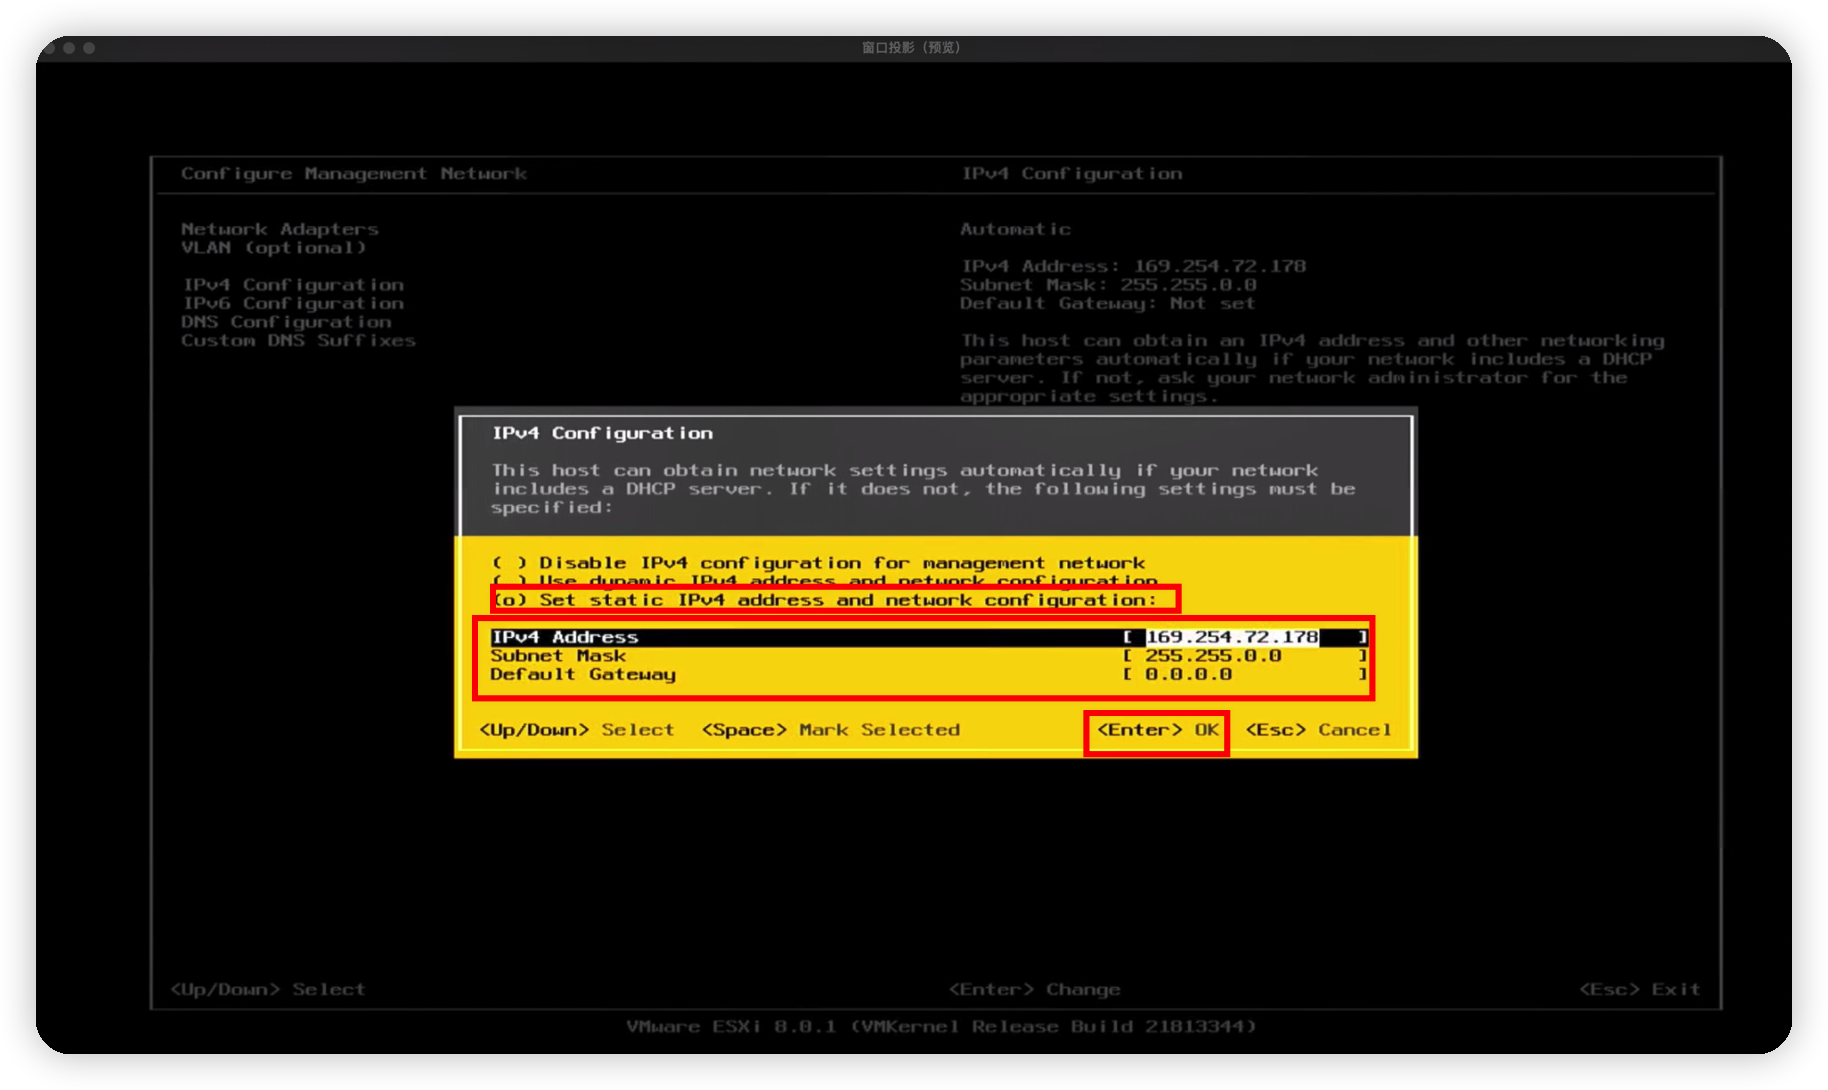
Task: Click the 'Default Gateway' label in dialog
Action: [583, 675]
